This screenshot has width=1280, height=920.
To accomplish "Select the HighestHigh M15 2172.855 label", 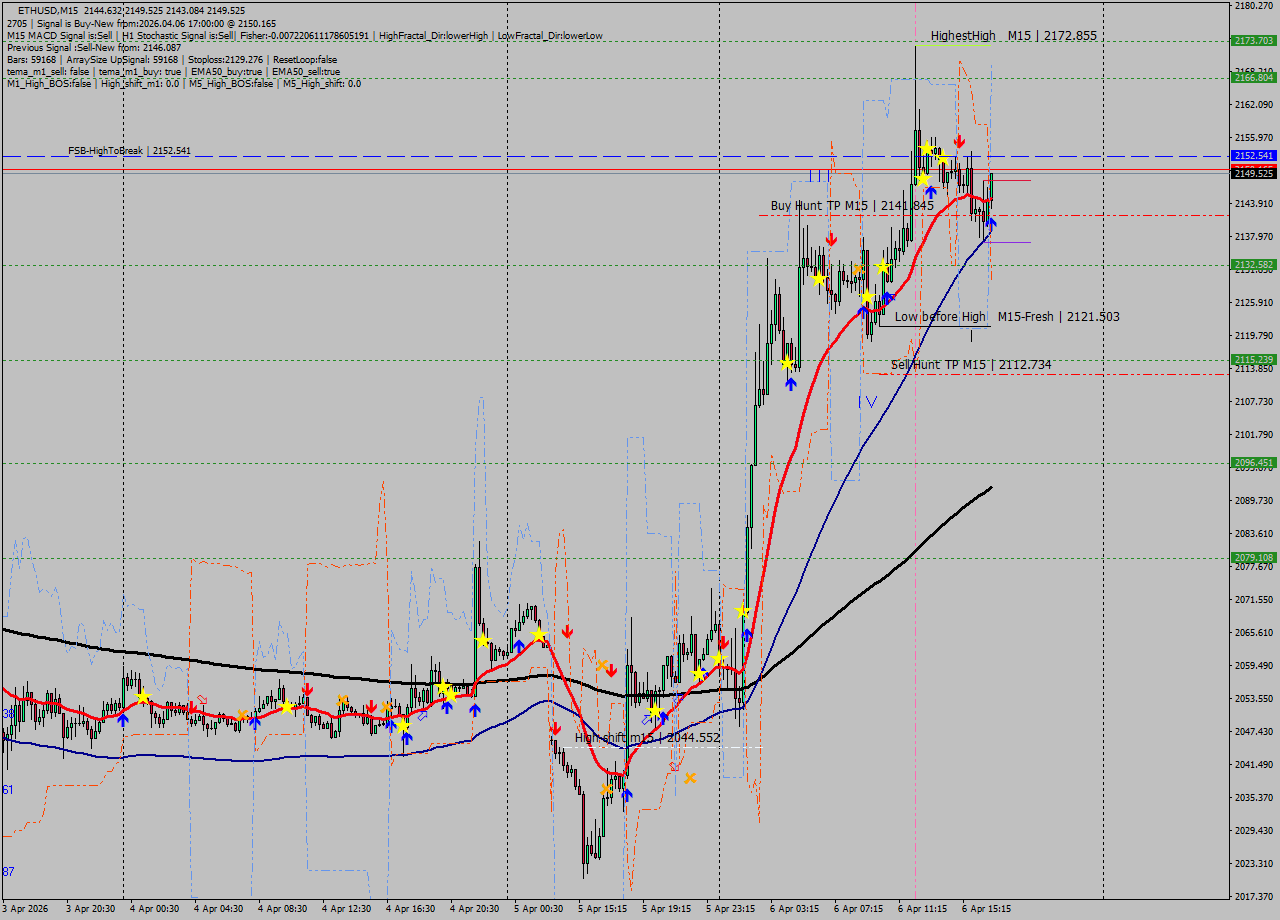I will pyautogui.click(x=1013, y=36).
